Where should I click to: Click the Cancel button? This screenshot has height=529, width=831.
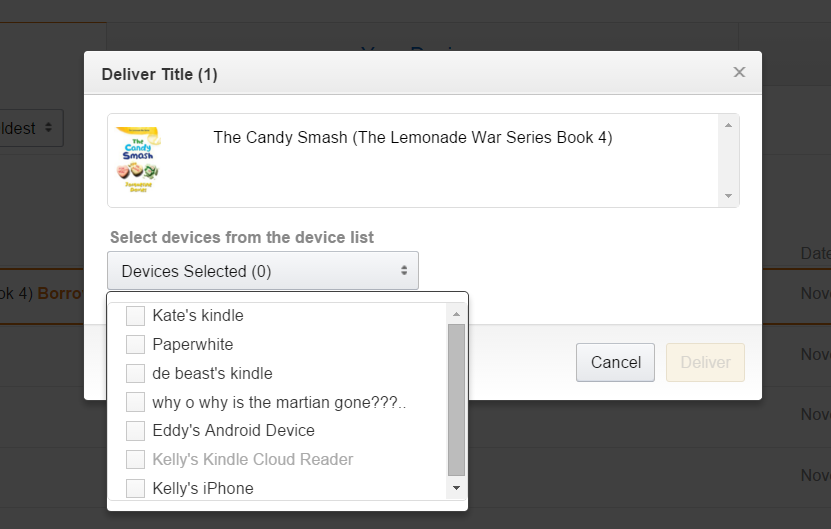coord(615,362)
